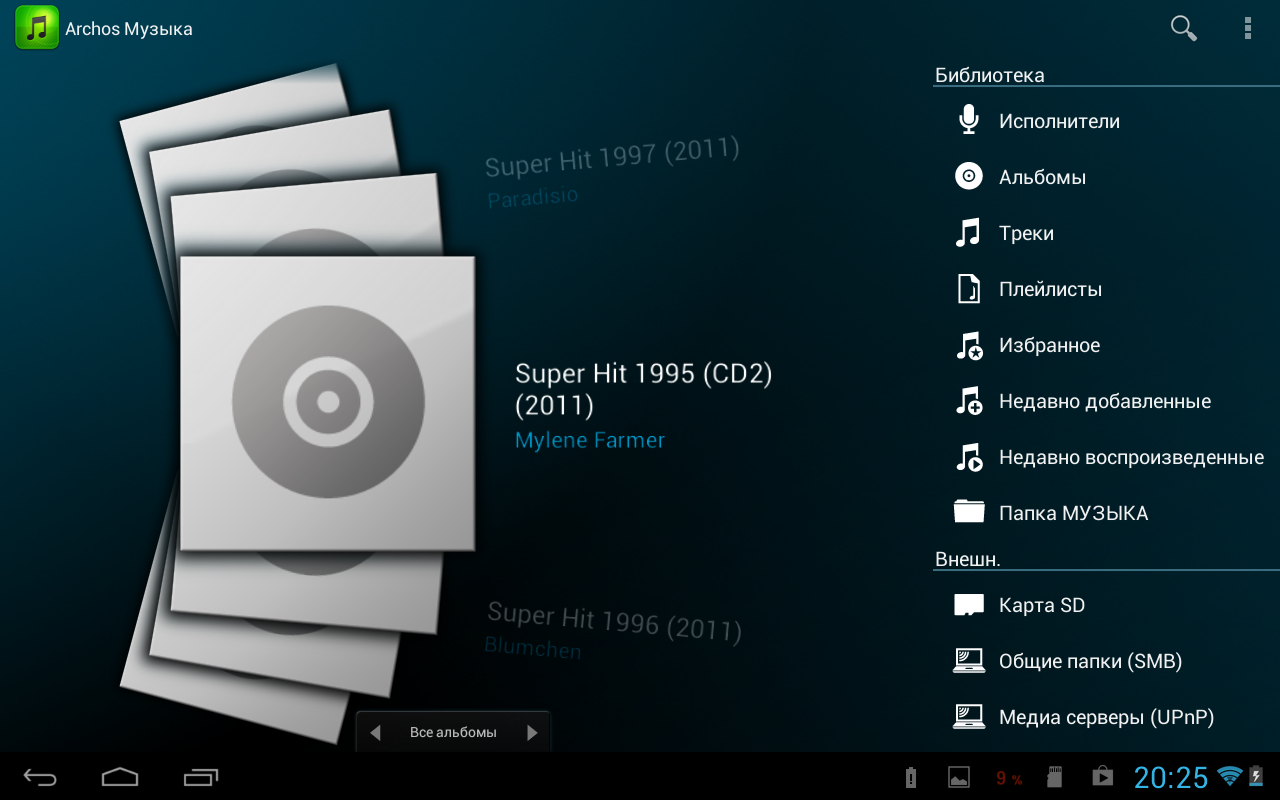Switch to the previous album category with the left arrow

[375, 733]
